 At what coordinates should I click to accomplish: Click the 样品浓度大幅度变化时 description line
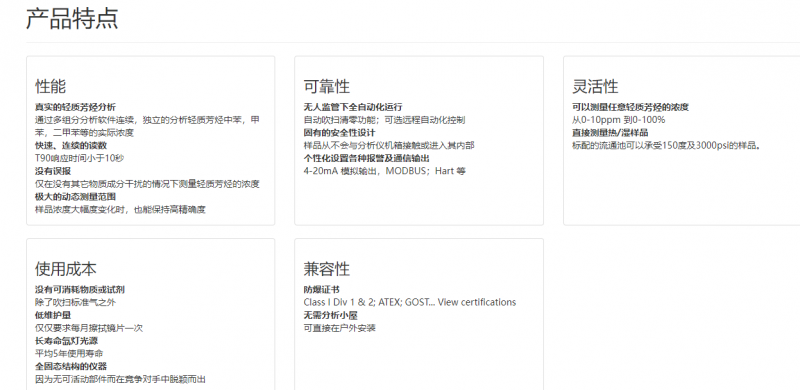coord(120,209)
